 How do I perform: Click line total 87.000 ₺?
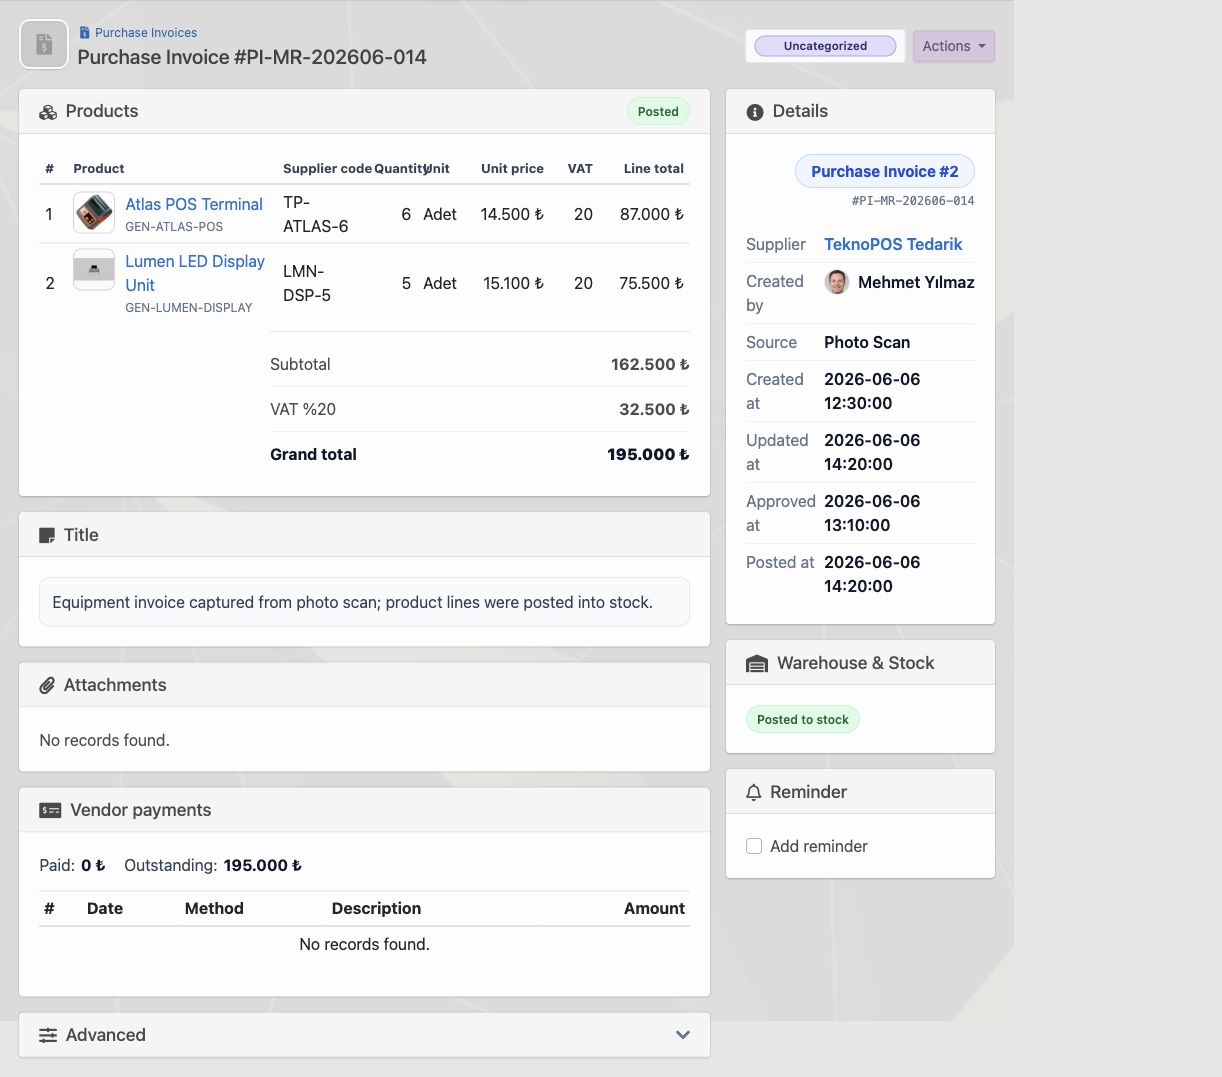tap(652, 214)
